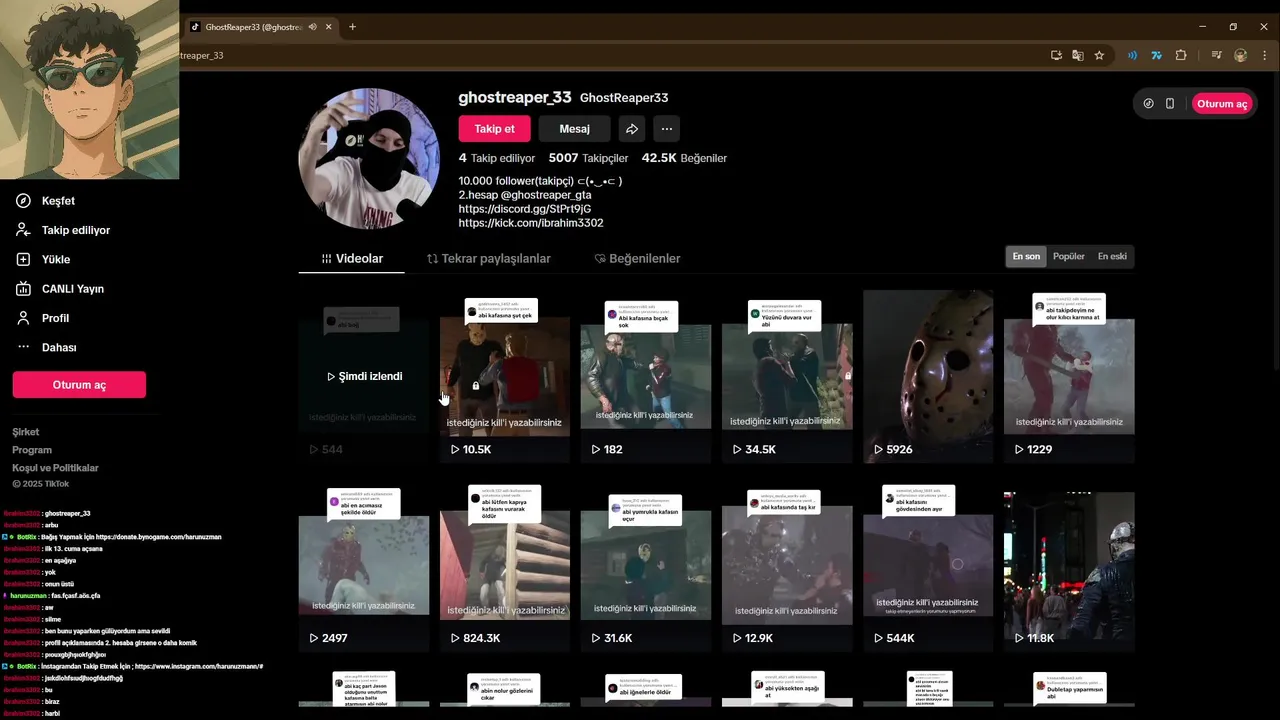Click the TikTok coin icon at top right
Screen dimensions: 1280x720
pyautogui.click(x=1148, y=104)
